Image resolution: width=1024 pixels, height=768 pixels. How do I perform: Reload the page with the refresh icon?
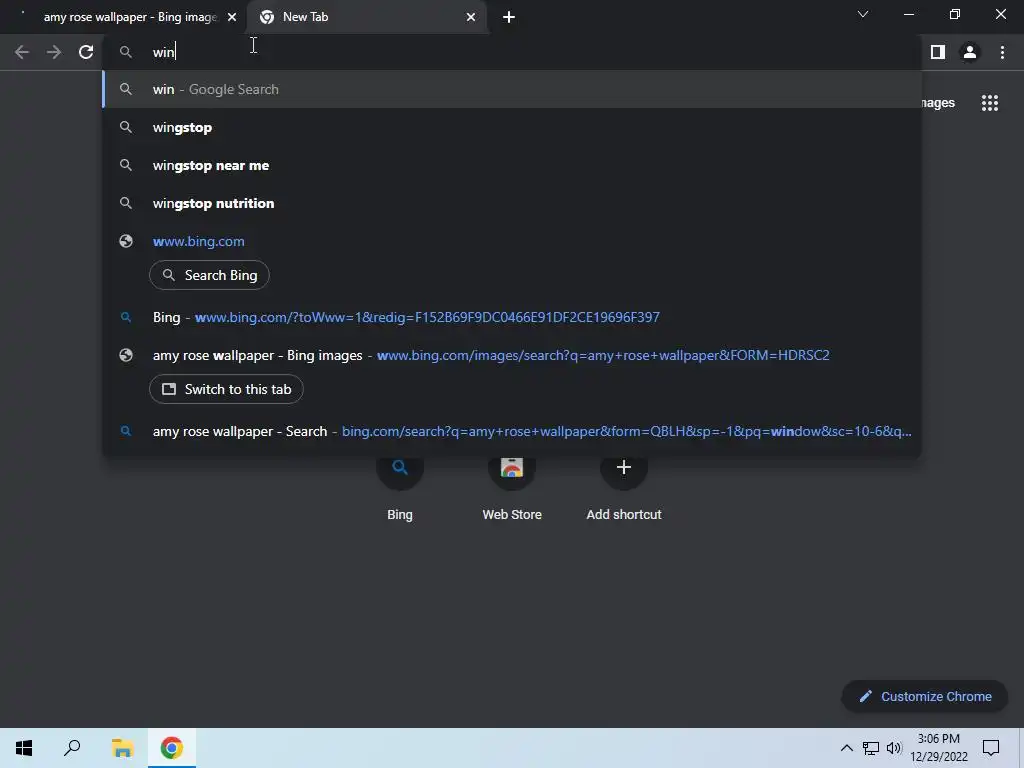click(x=86, y=52)
